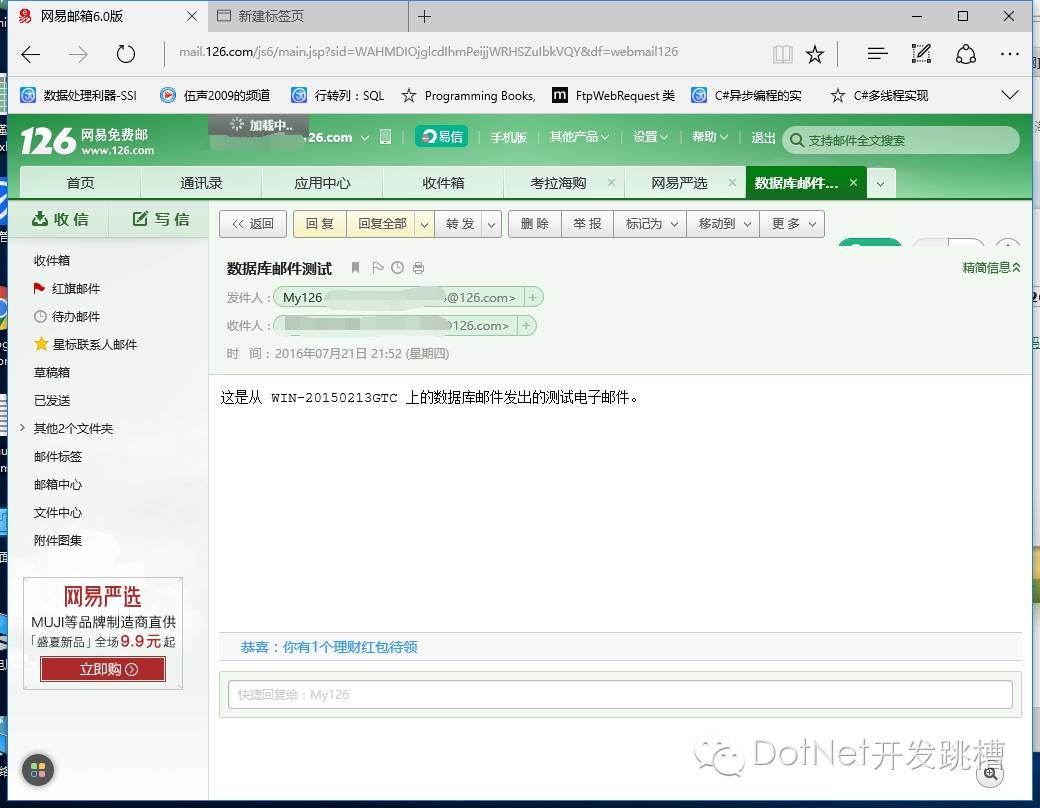Open account dropdown arrow next to 26.com
The height and width of the screenshot is (808, 1040).
coord(365,138)
